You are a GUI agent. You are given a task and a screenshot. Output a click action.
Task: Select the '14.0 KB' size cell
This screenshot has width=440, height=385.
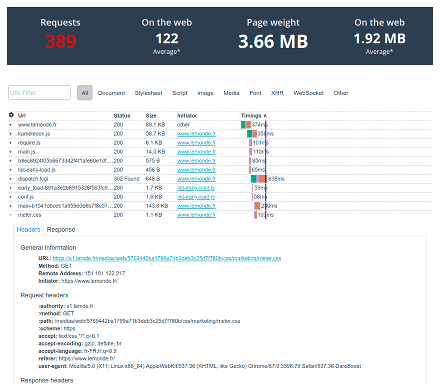coord(155,152)
